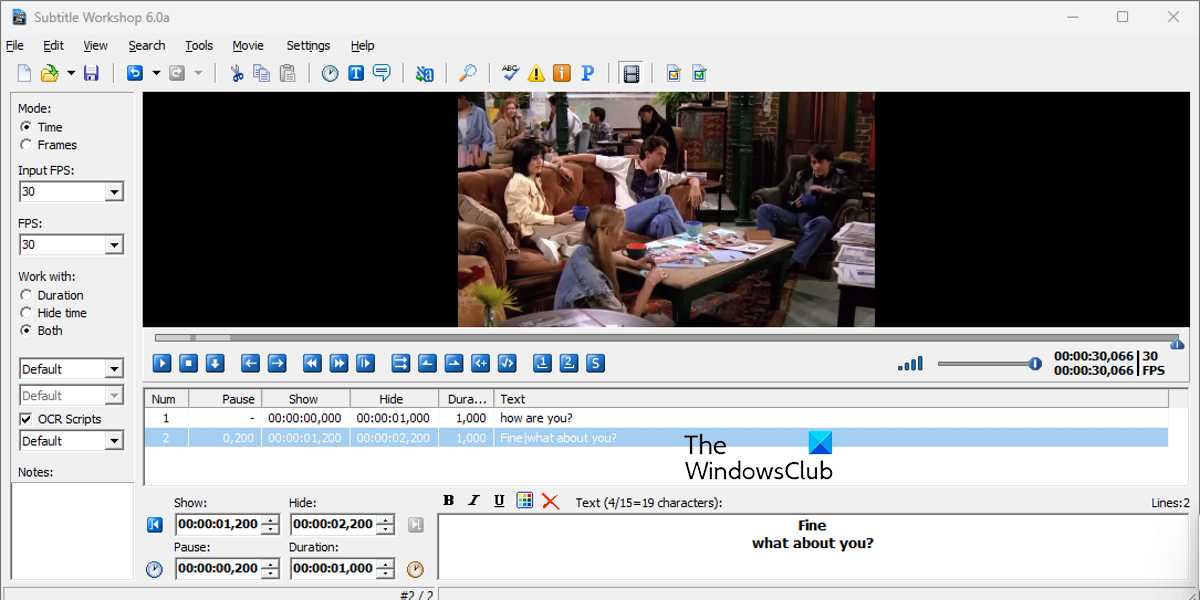This screenshot has height=600, width=1200.
Task: Toggle the video preview film icon
Action: click(631, 73)
